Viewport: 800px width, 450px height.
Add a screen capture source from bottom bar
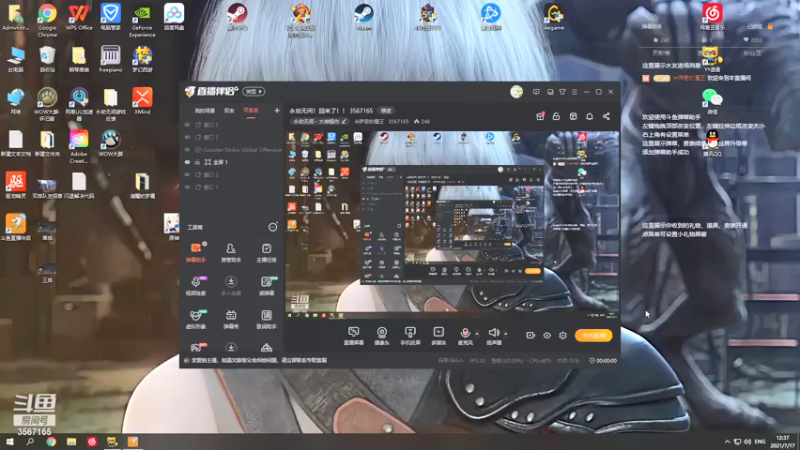click(353, 336)
